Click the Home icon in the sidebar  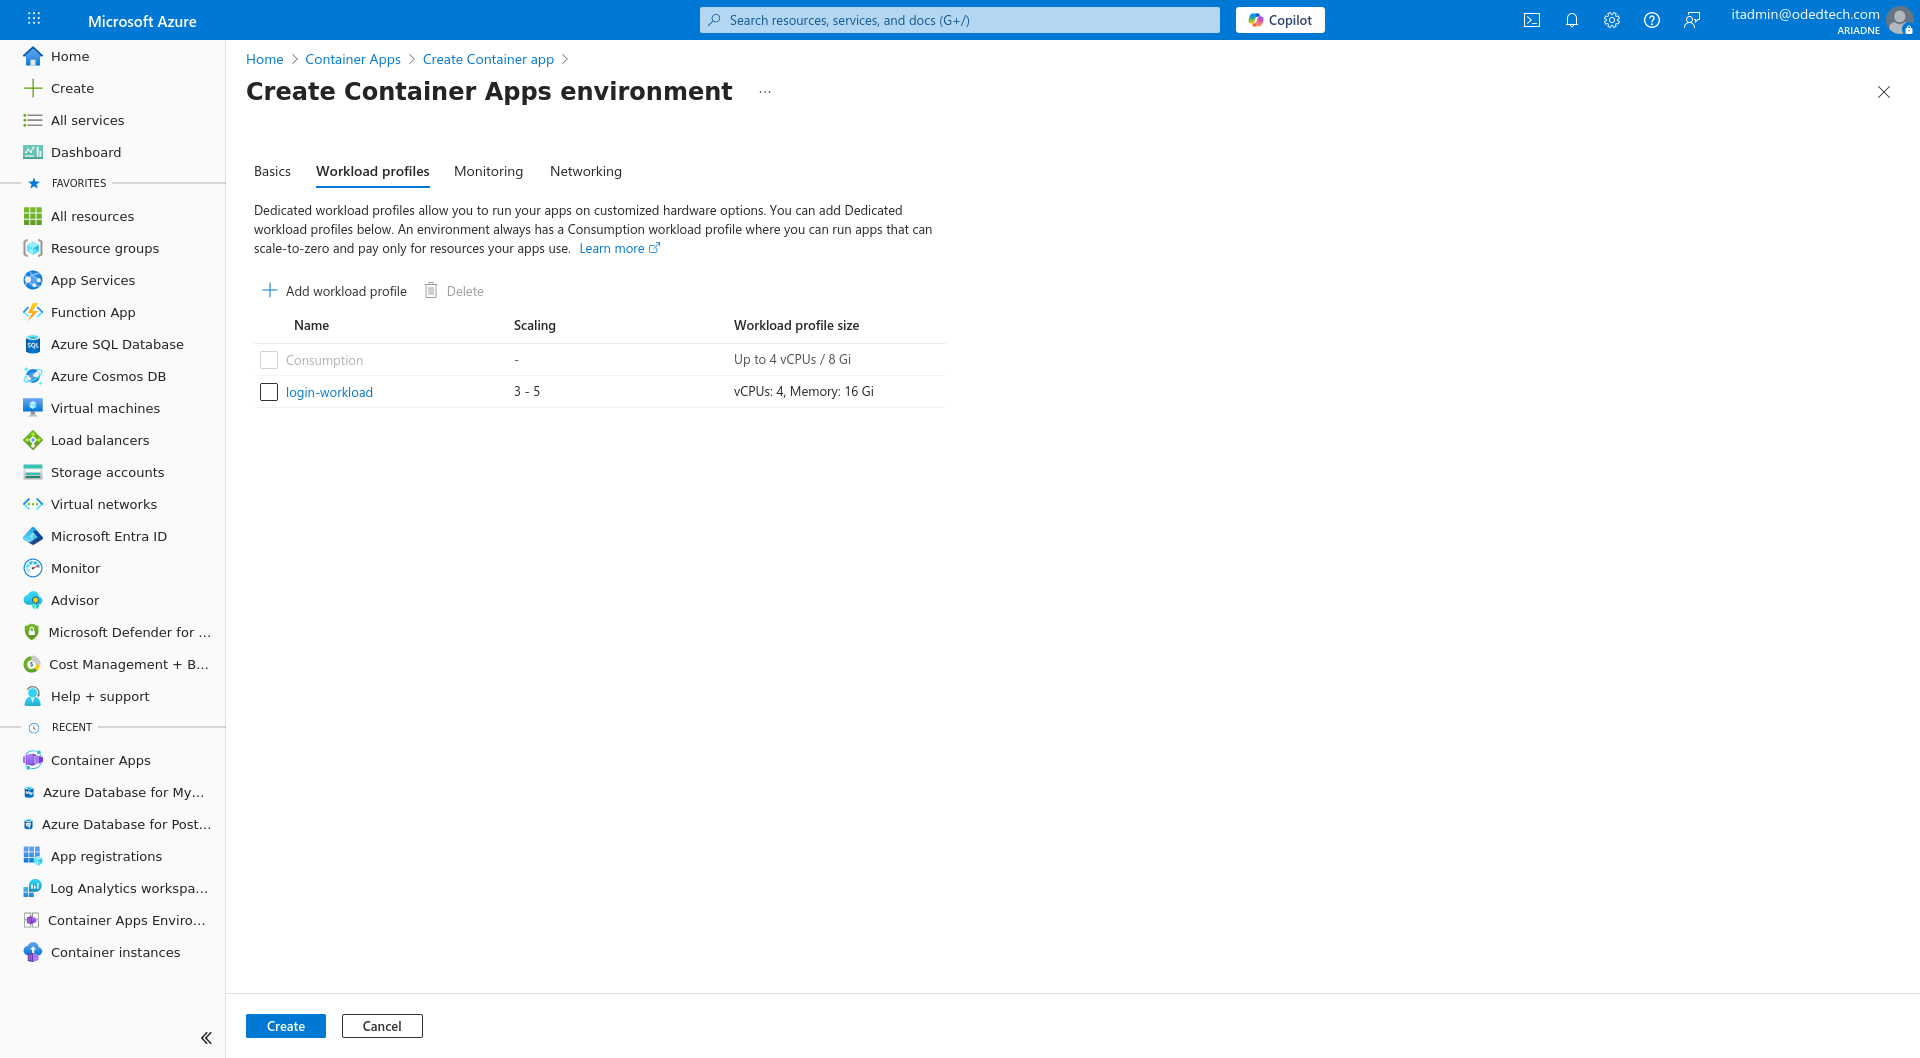coord(33,56)
